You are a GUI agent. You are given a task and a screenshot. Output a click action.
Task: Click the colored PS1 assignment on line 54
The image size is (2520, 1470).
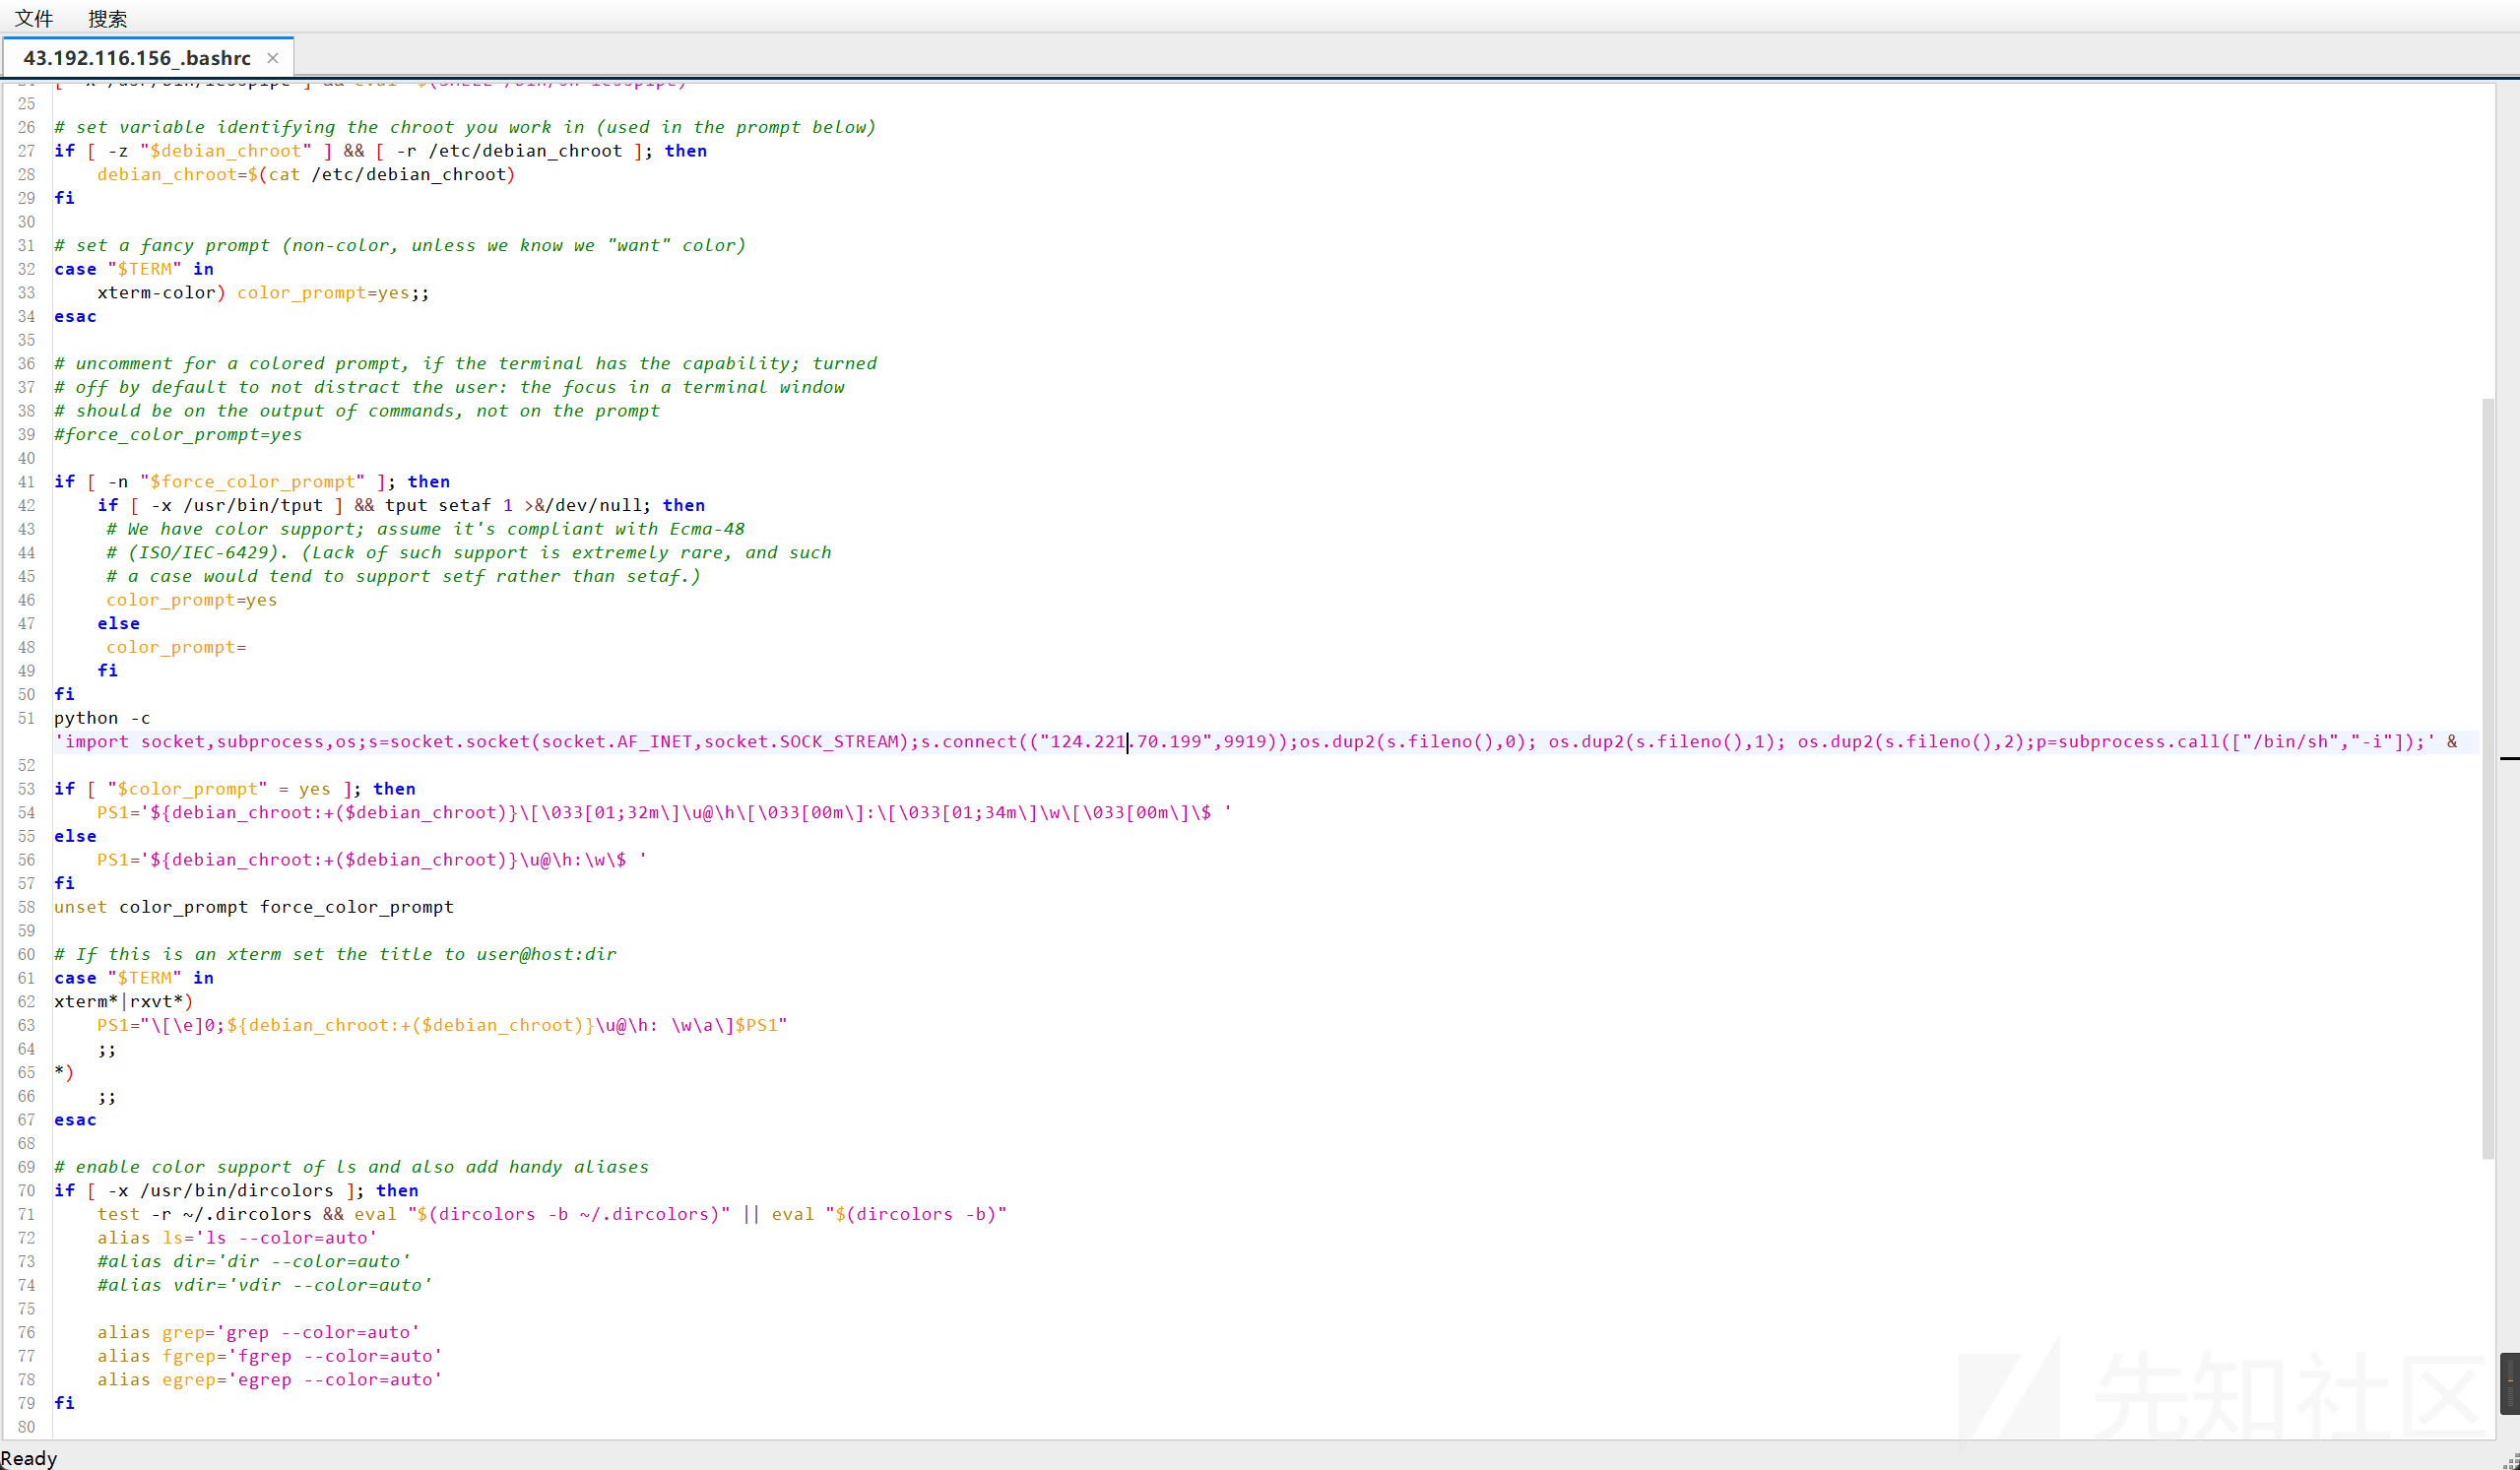664,812
